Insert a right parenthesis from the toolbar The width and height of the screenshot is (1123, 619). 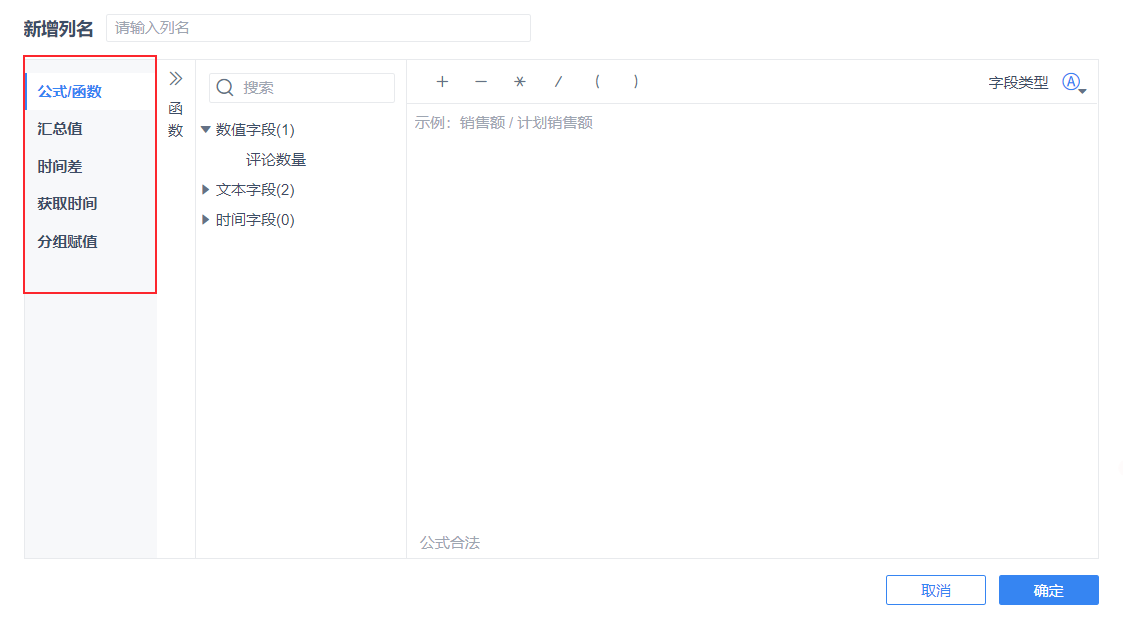click(635, 82)
